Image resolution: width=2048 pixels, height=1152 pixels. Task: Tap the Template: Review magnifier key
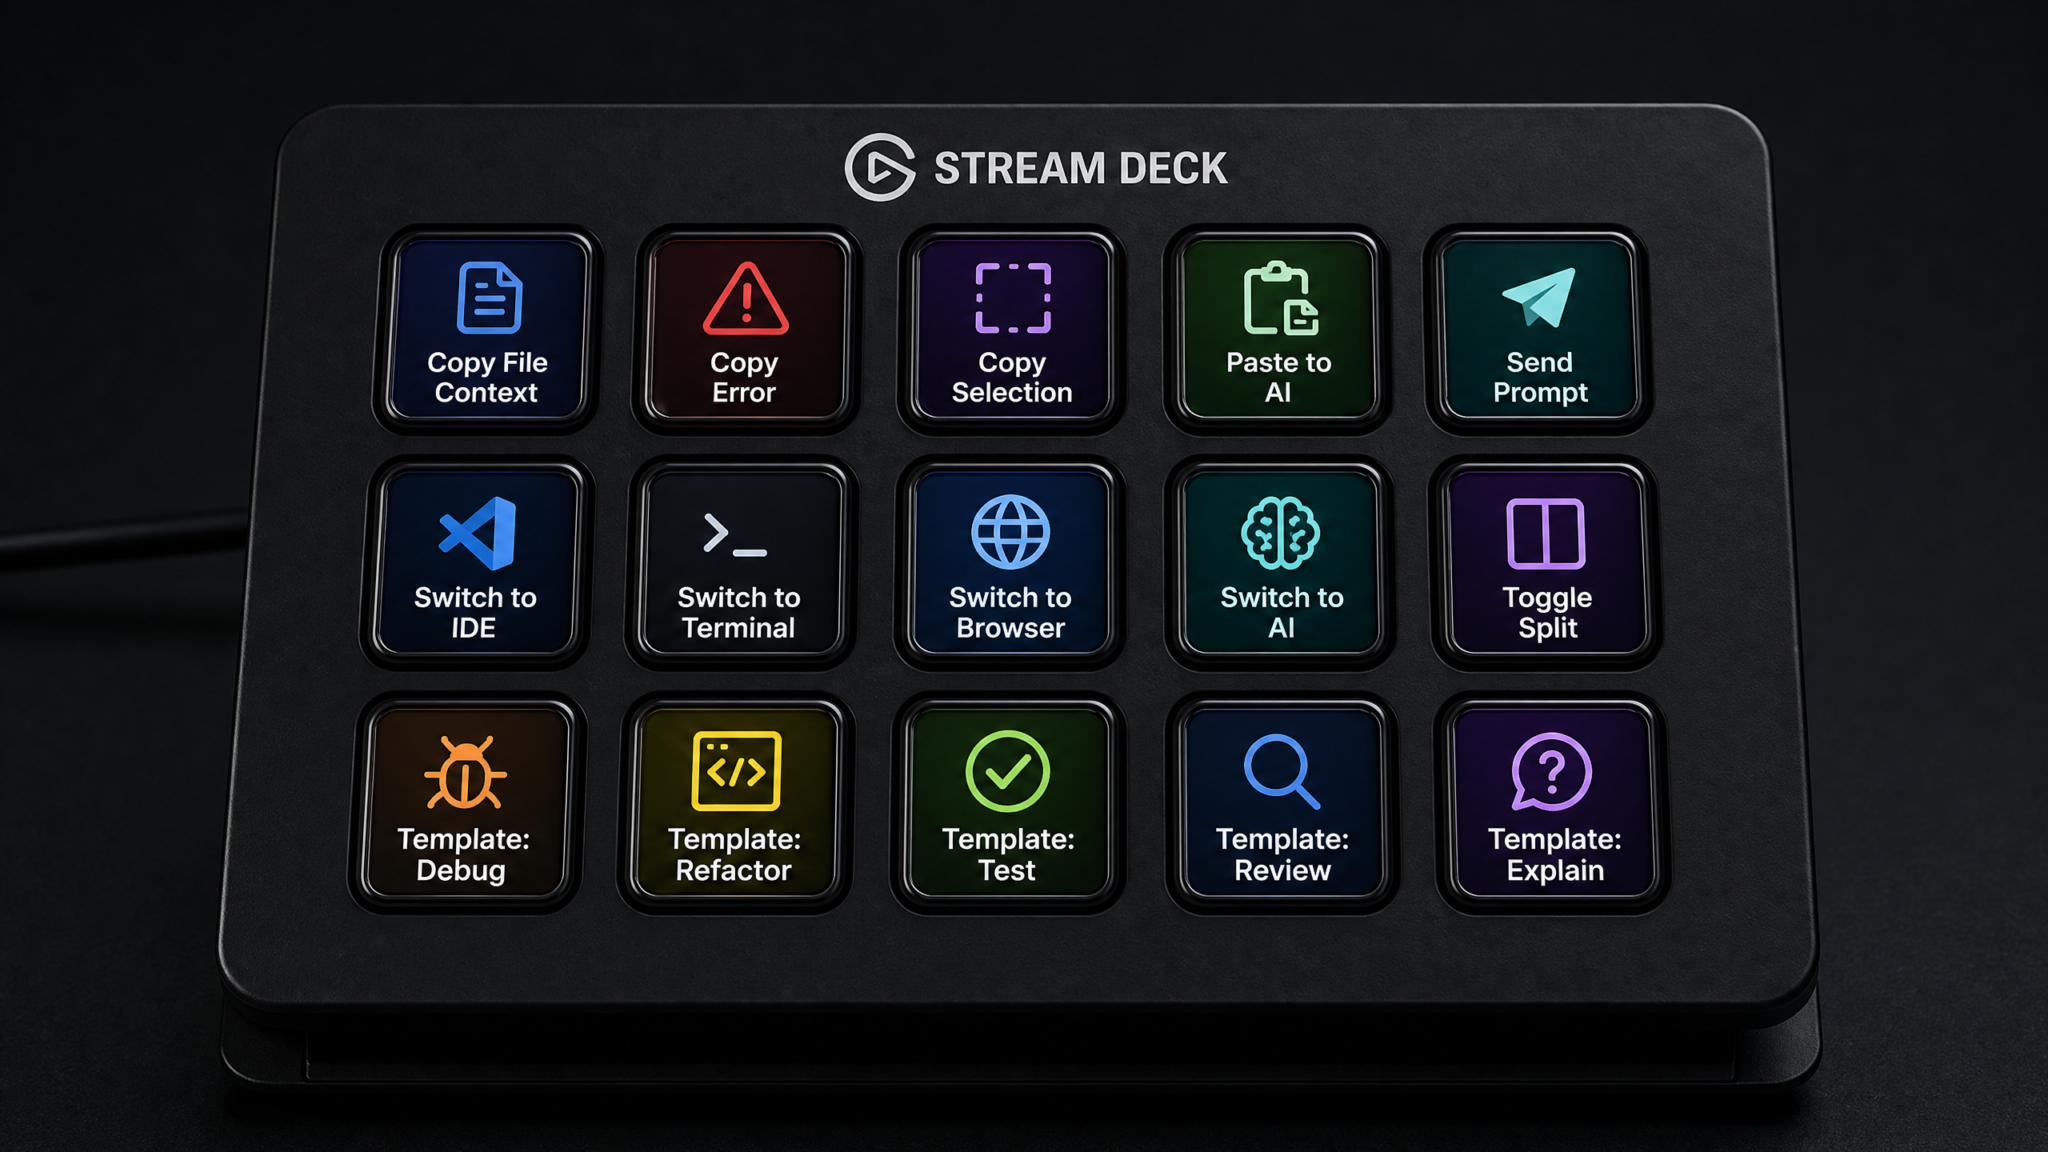[x=1283, y=803]
